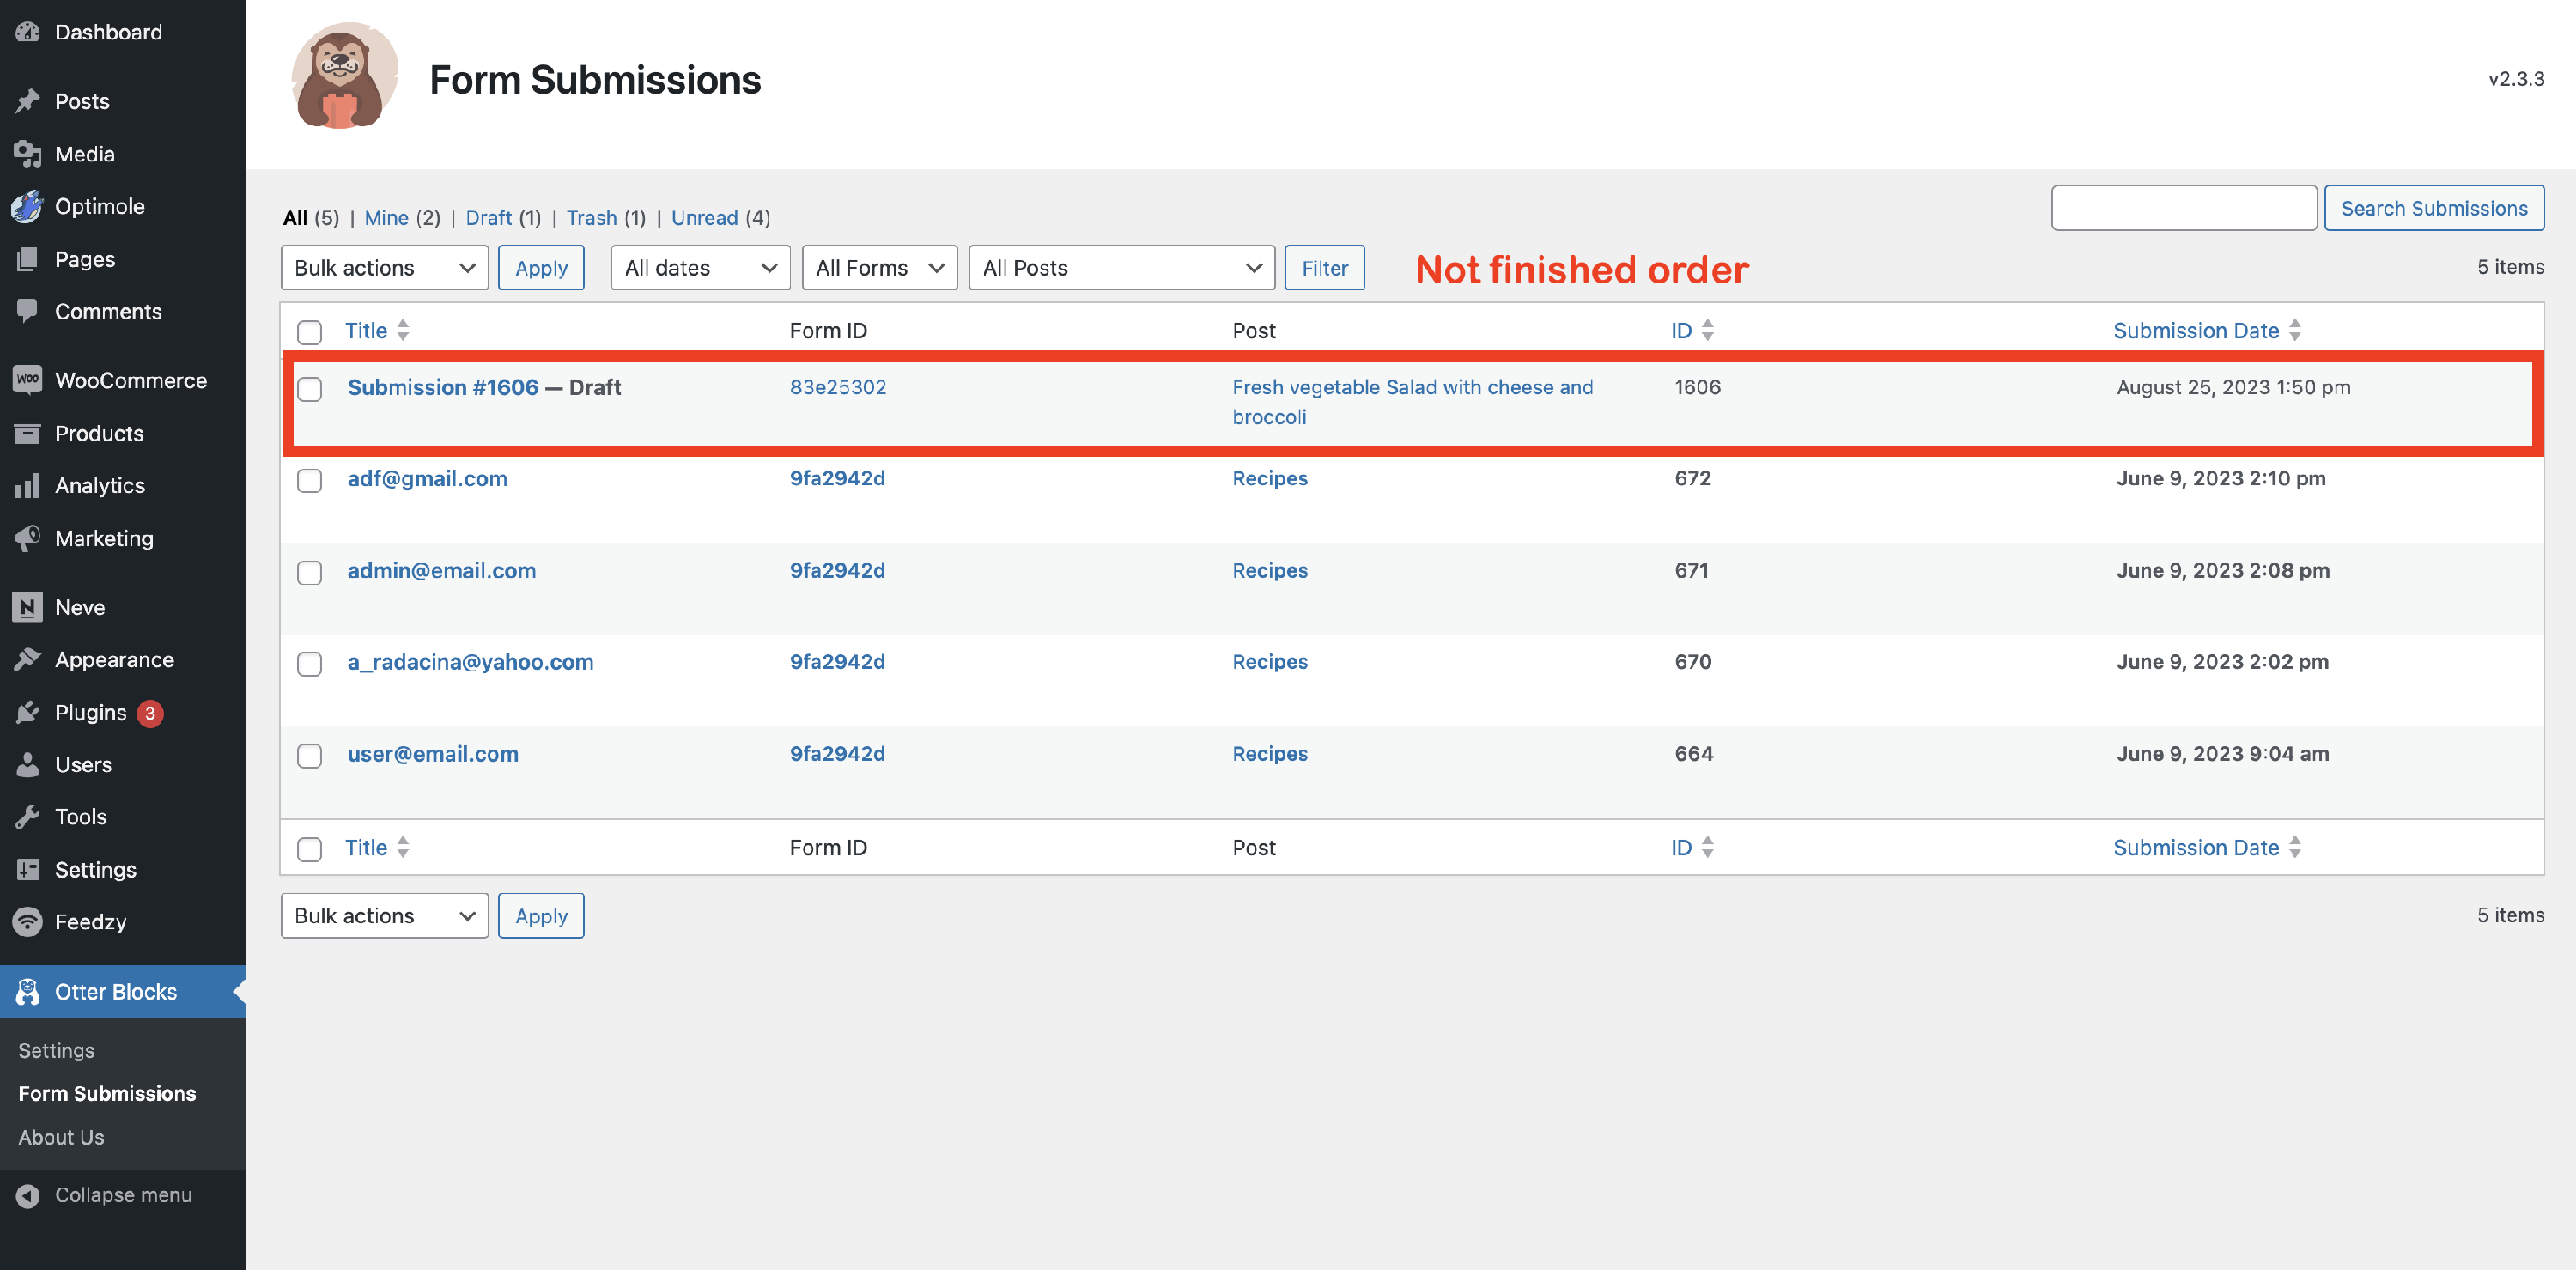This screenshot has width=2576, height=1270.
Task: Check the Submission #1606 row checkbox
Action: click(310, 389)
